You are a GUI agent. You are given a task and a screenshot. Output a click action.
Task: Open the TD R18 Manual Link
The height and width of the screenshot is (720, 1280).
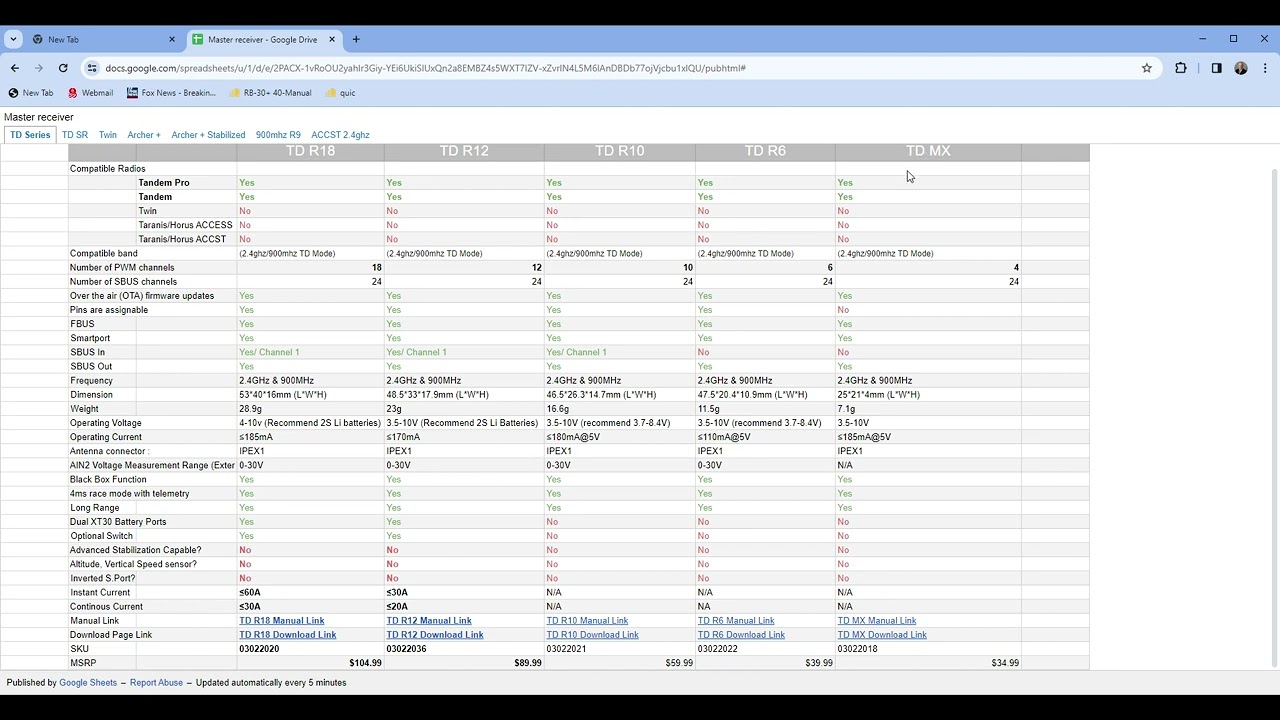click(282, 621)
